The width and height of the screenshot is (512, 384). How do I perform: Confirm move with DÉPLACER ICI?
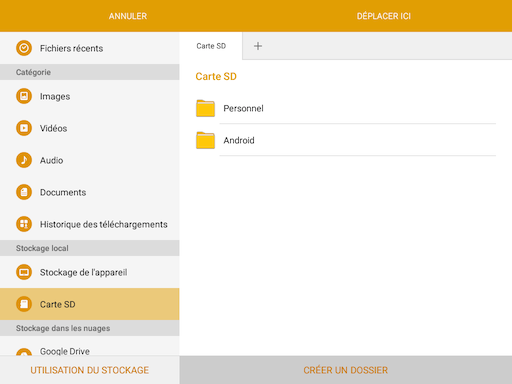[384, 16]
